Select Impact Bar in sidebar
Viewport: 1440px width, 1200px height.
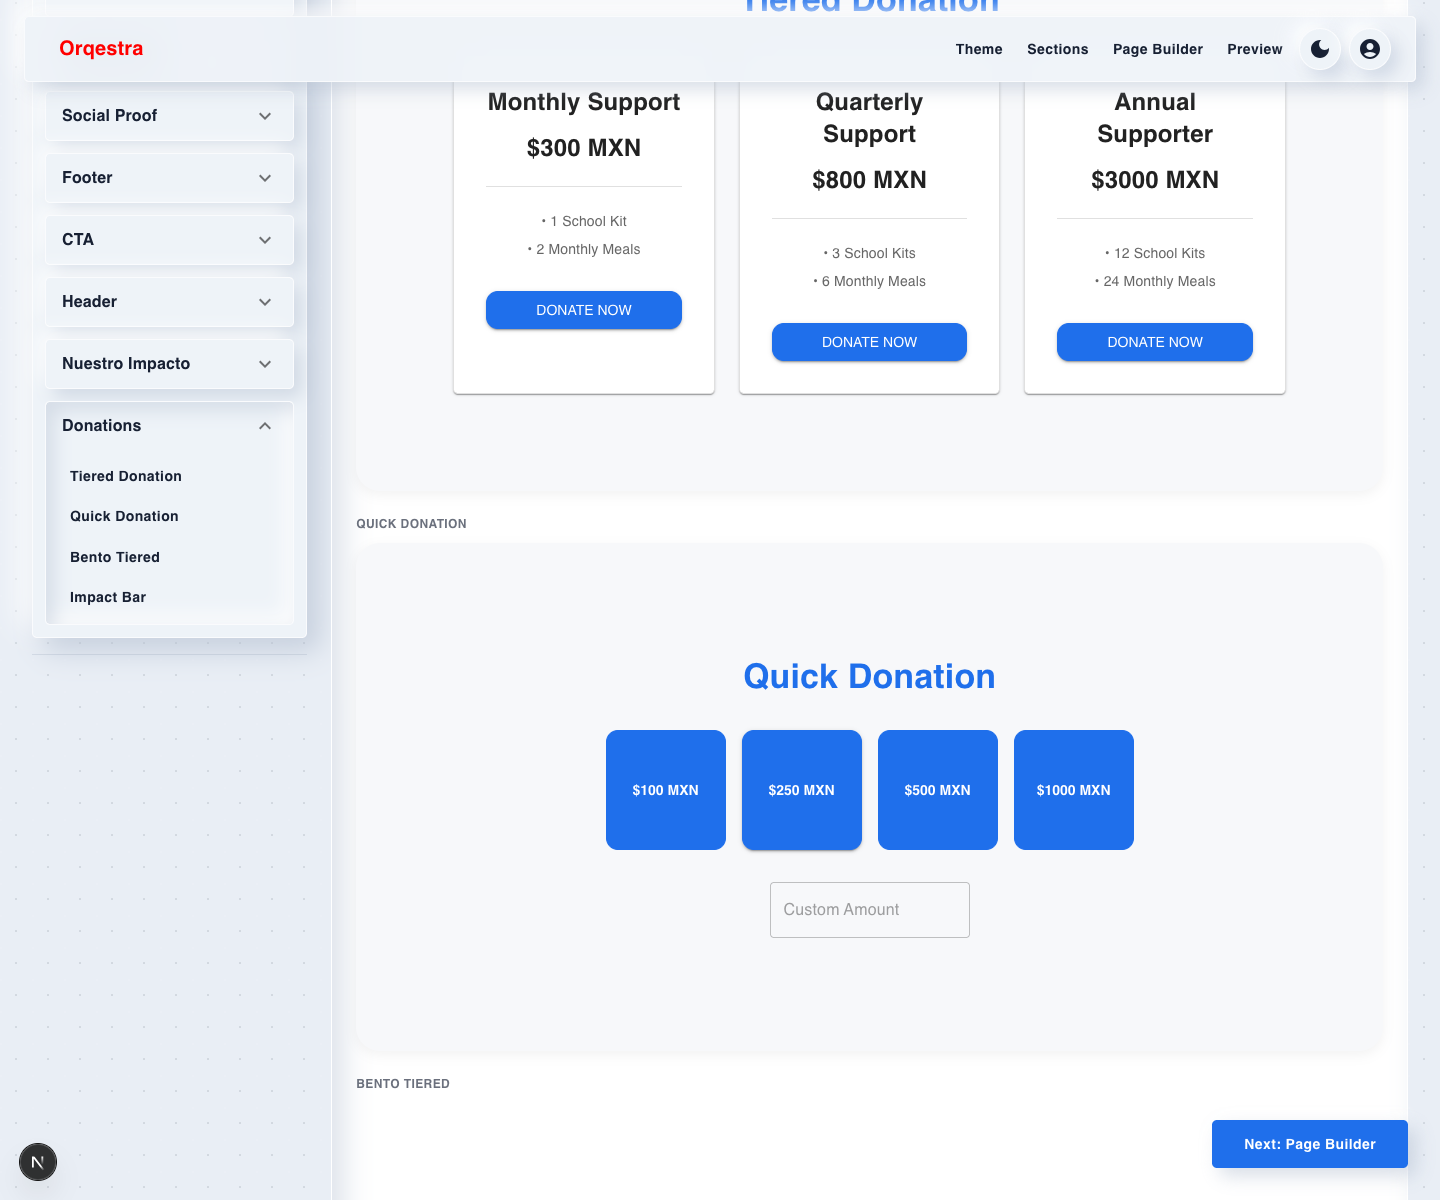(x=108, y=597)
